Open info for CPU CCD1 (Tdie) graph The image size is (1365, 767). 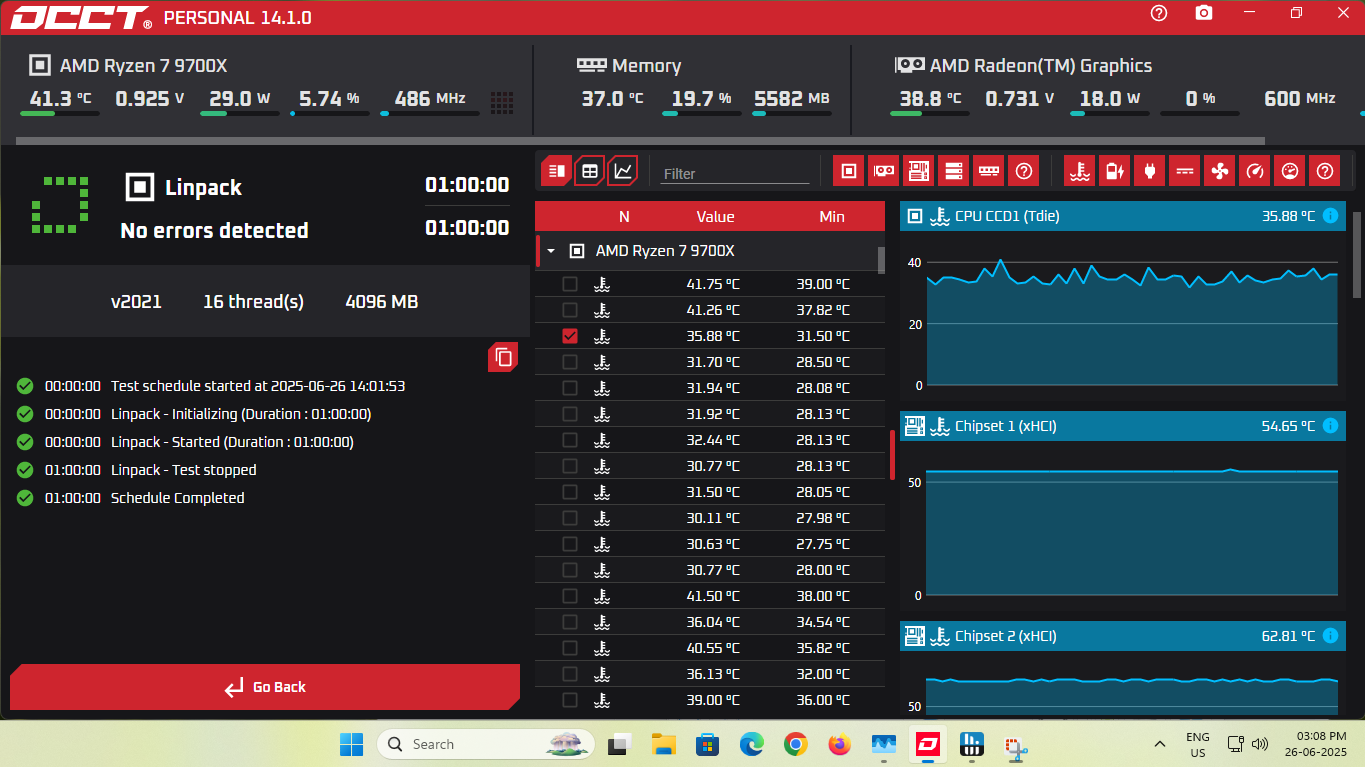[x=1330, y=216]
